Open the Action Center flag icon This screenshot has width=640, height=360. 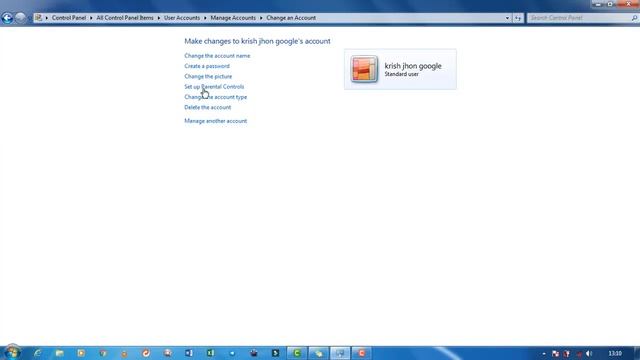pos(556,353)
